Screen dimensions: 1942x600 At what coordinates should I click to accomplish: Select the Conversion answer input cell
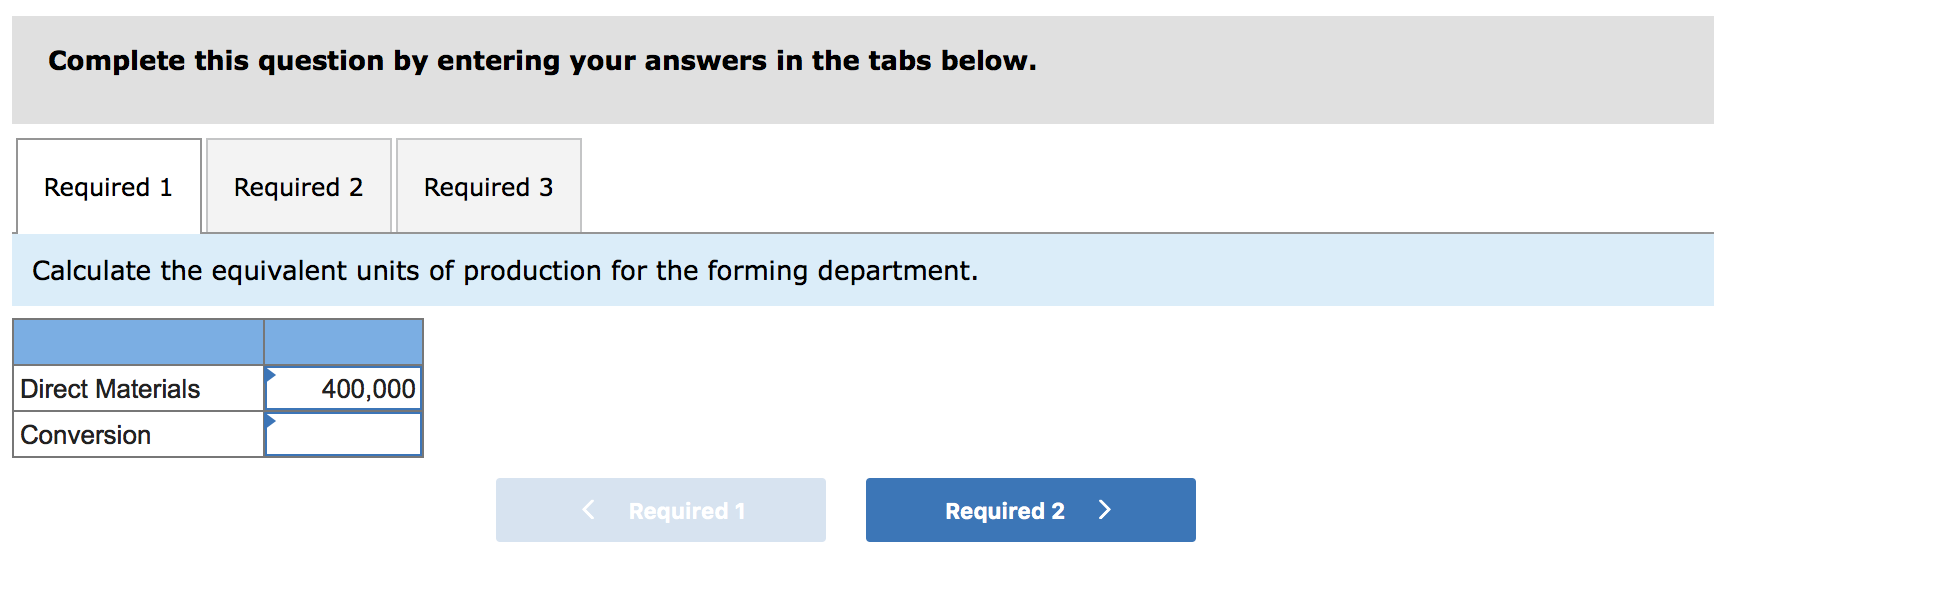[x=345, y=434]
